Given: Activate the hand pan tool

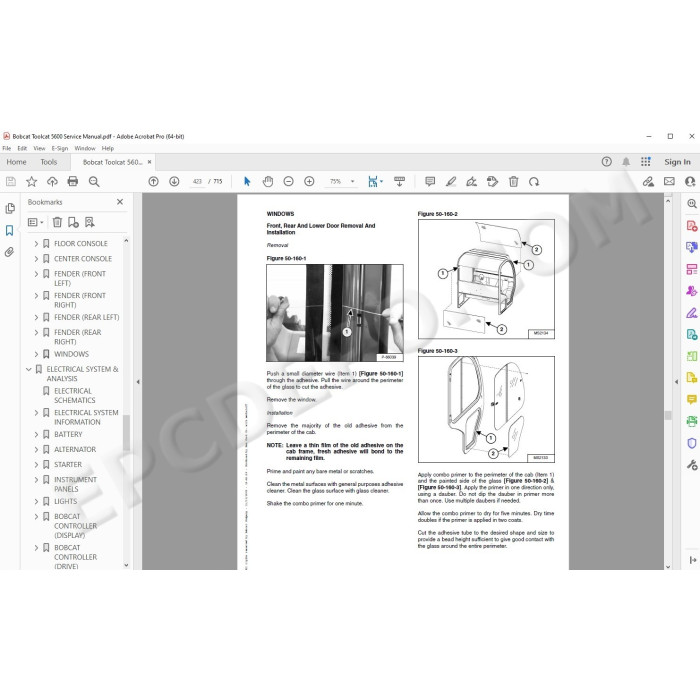Looking at the screenshot, I should [268, 181].
